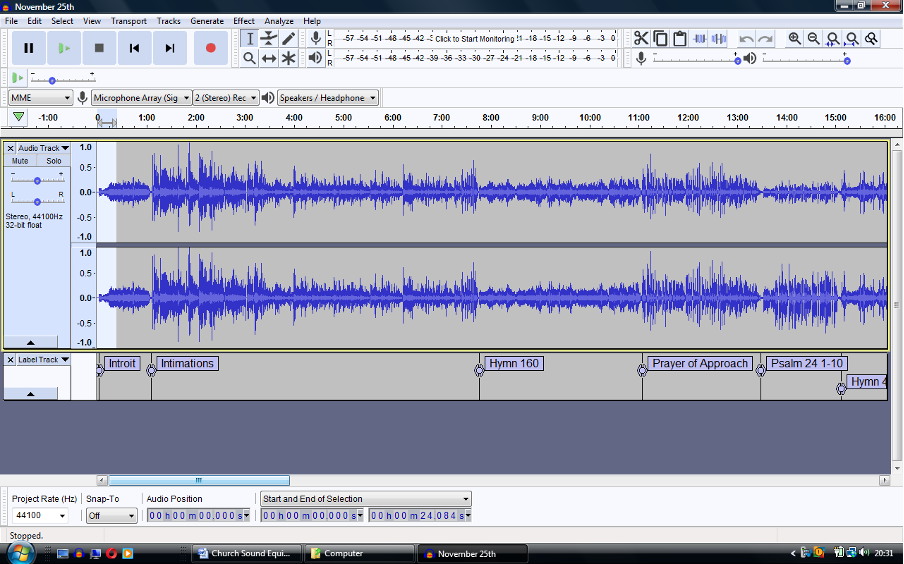Select the Selection (I-beam) tool

click(x=250, y=39)
